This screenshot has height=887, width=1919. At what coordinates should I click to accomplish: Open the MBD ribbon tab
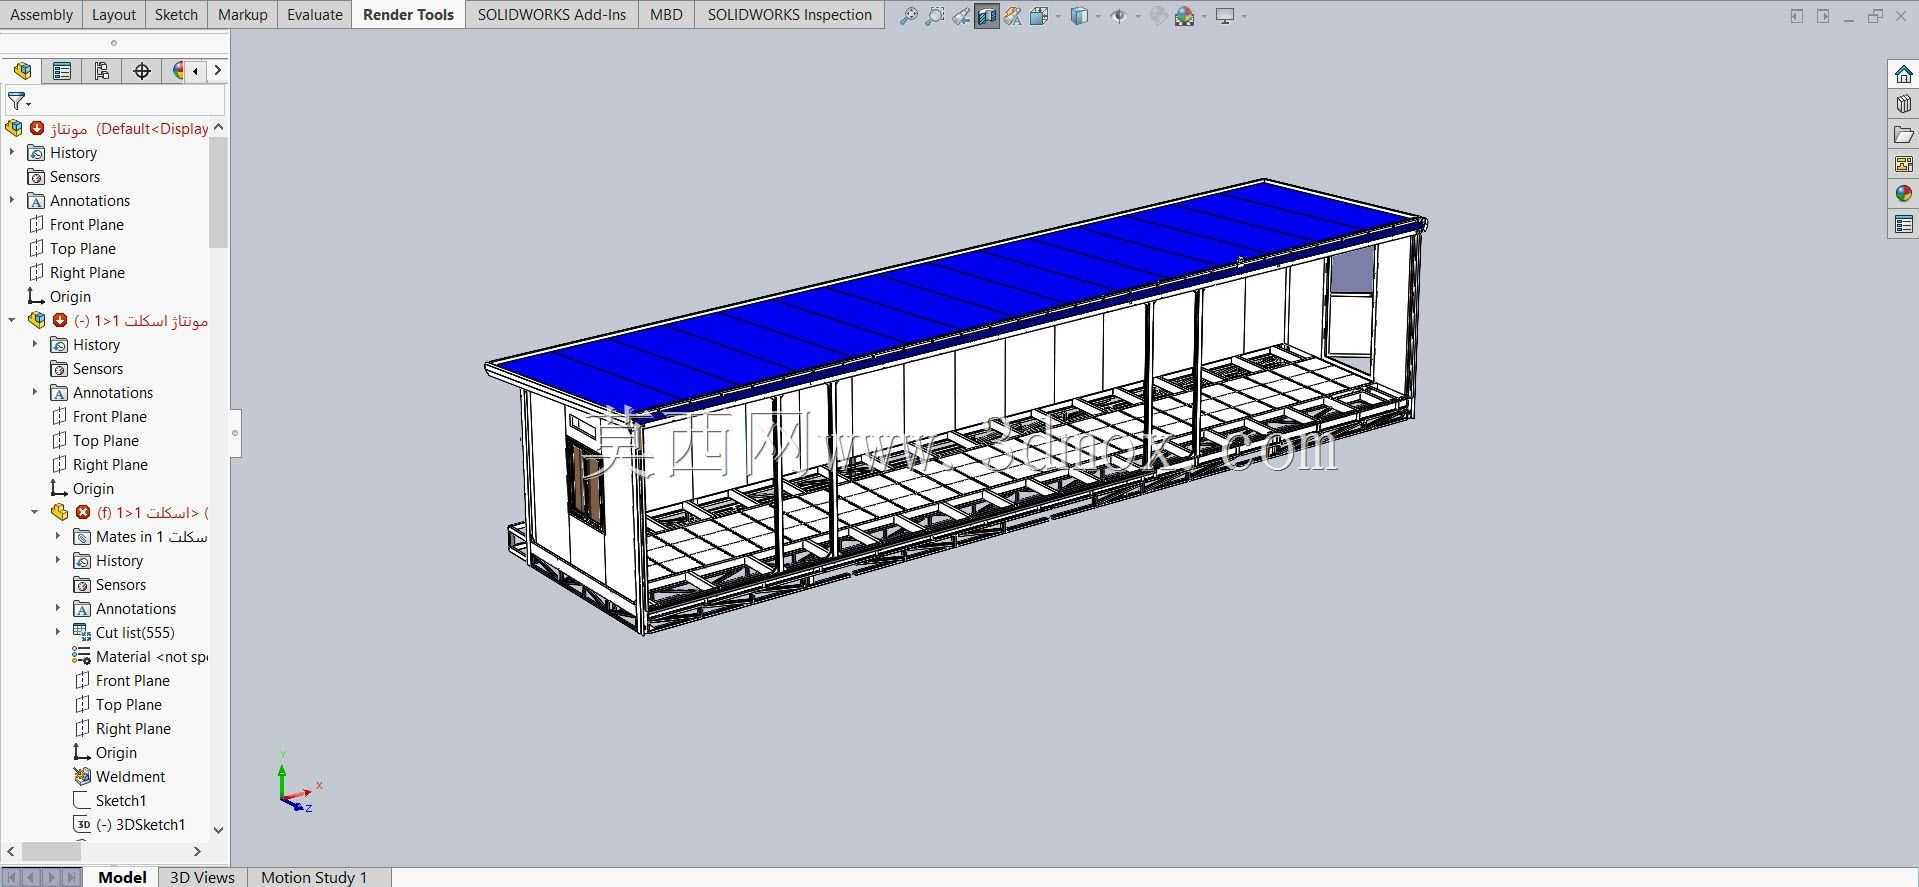tap(666, 15)
